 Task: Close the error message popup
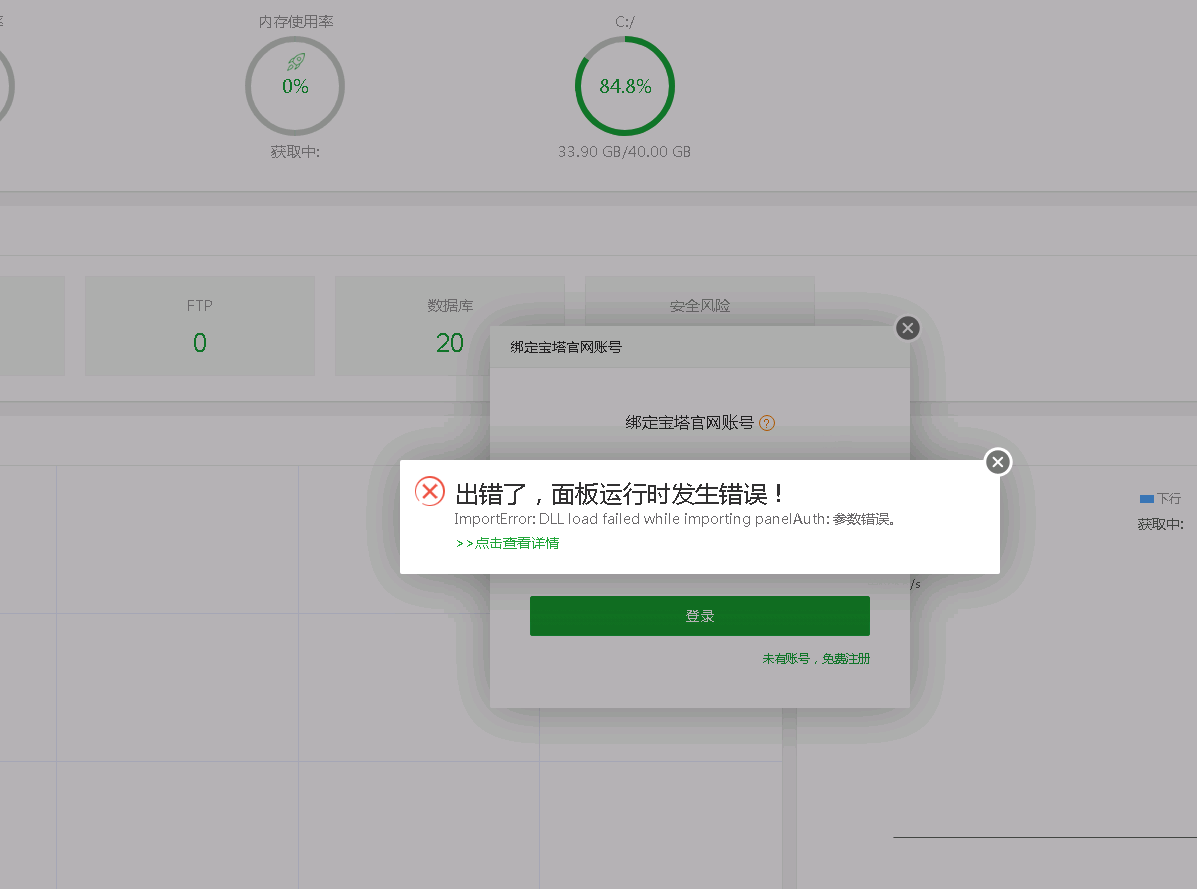tap(998, 462)
